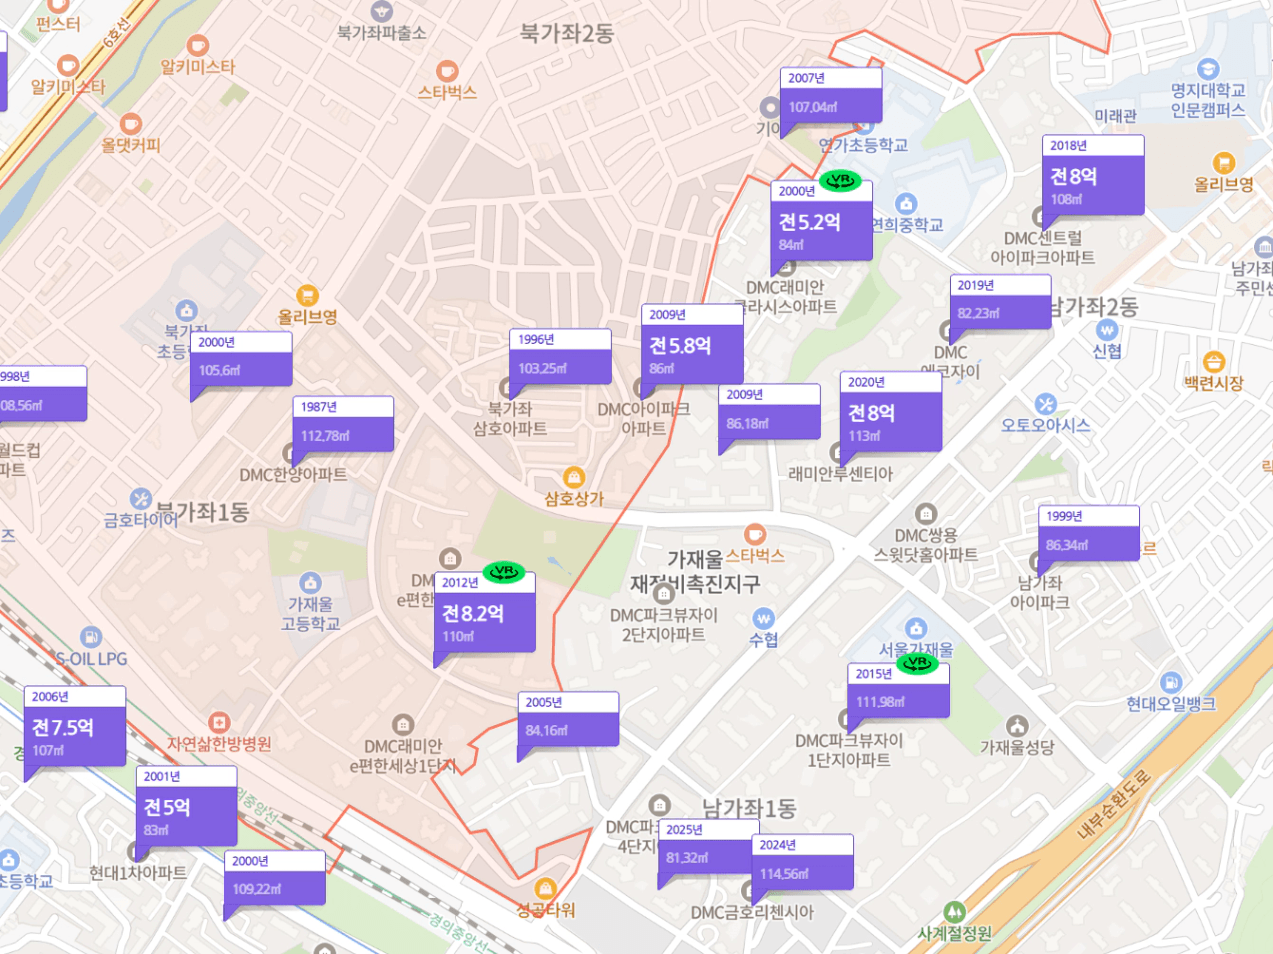Select the 현대1차아파트 label
1273x954 pixels.
[x=138, y=873]
